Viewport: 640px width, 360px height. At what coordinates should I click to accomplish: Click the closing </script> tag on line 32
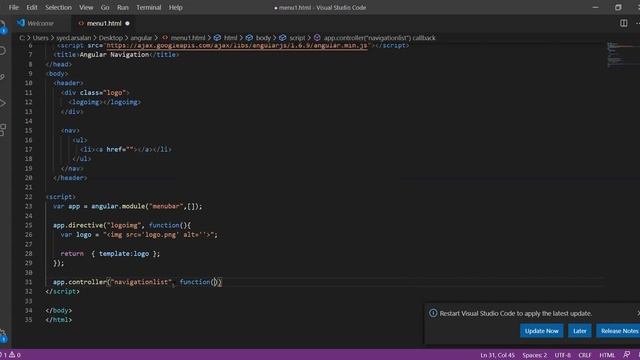coord(63,291)
